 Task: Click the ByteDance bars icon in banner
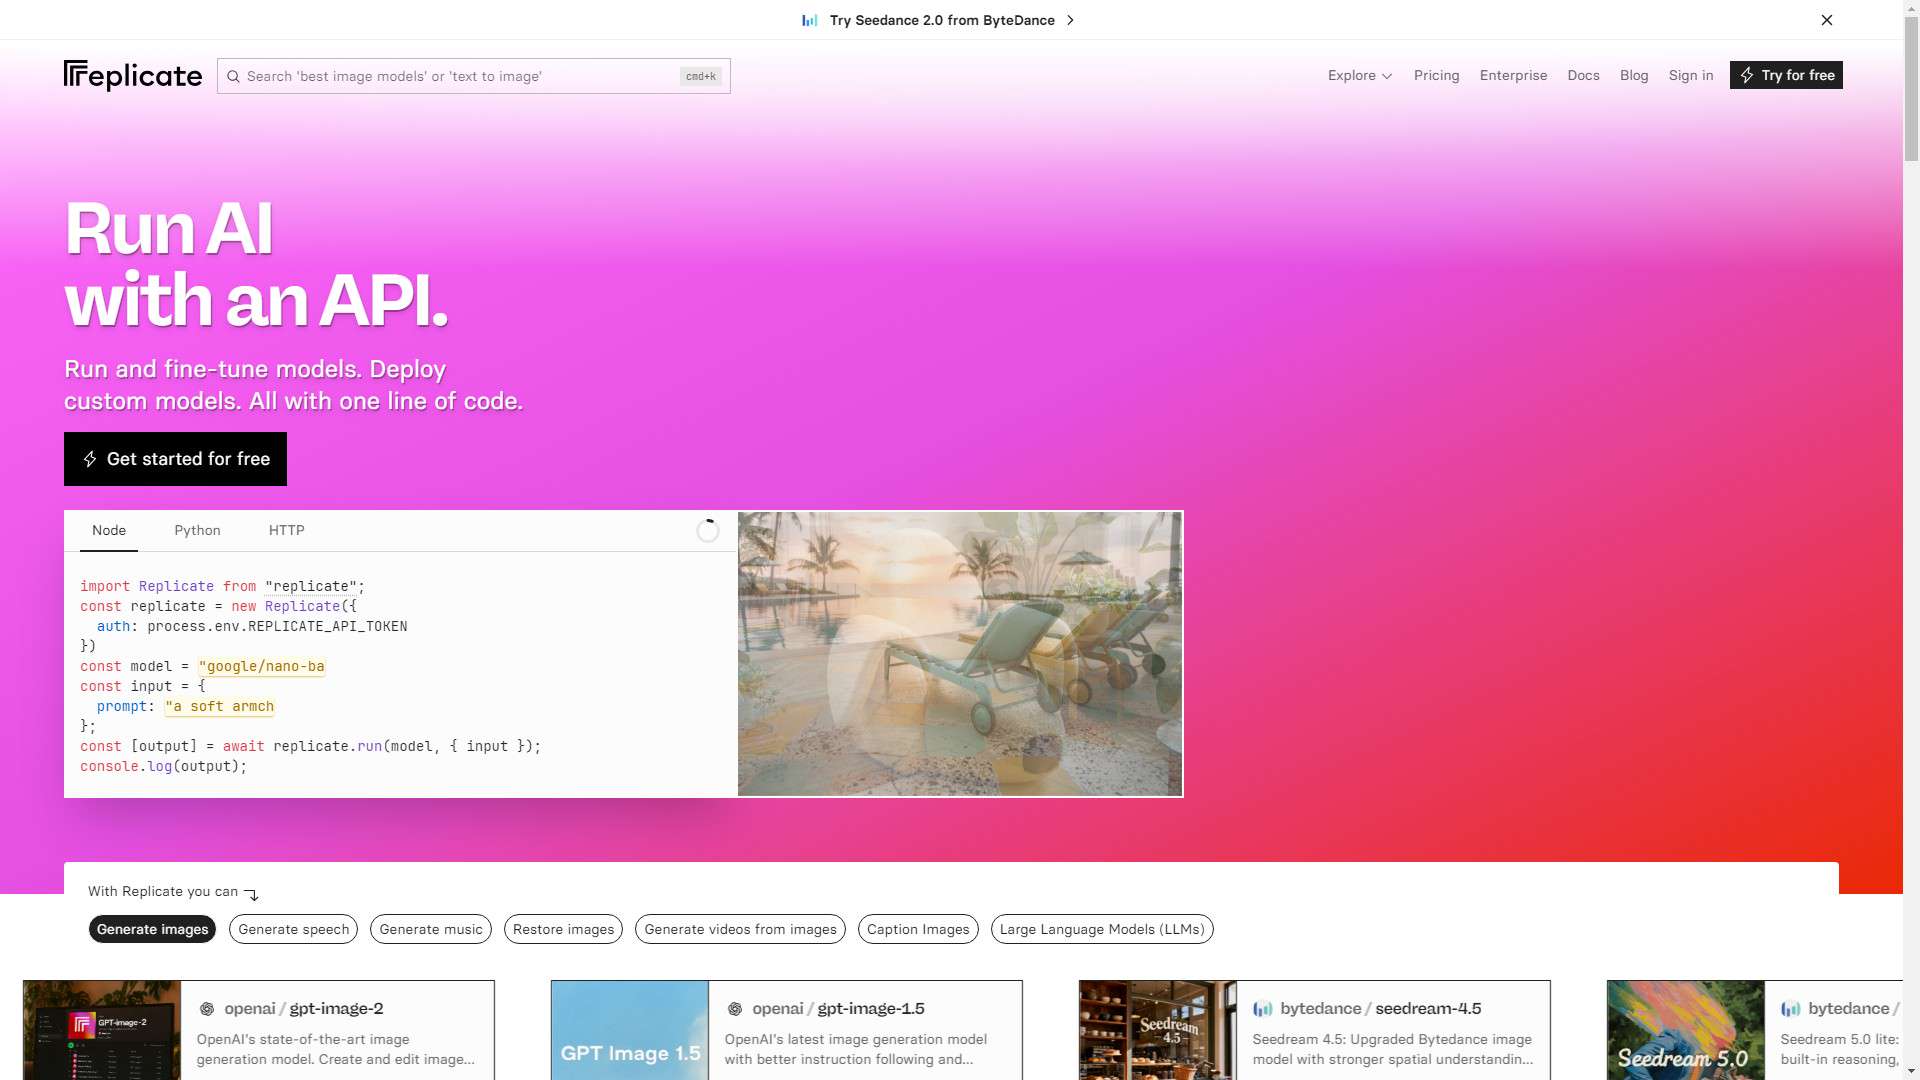tap(809, 20)
